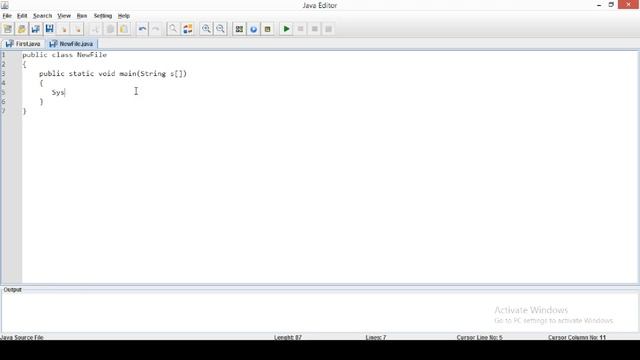Open Find using the magnifier icon
The width and height of the screenshot is (640, 360).
[173, 29]
